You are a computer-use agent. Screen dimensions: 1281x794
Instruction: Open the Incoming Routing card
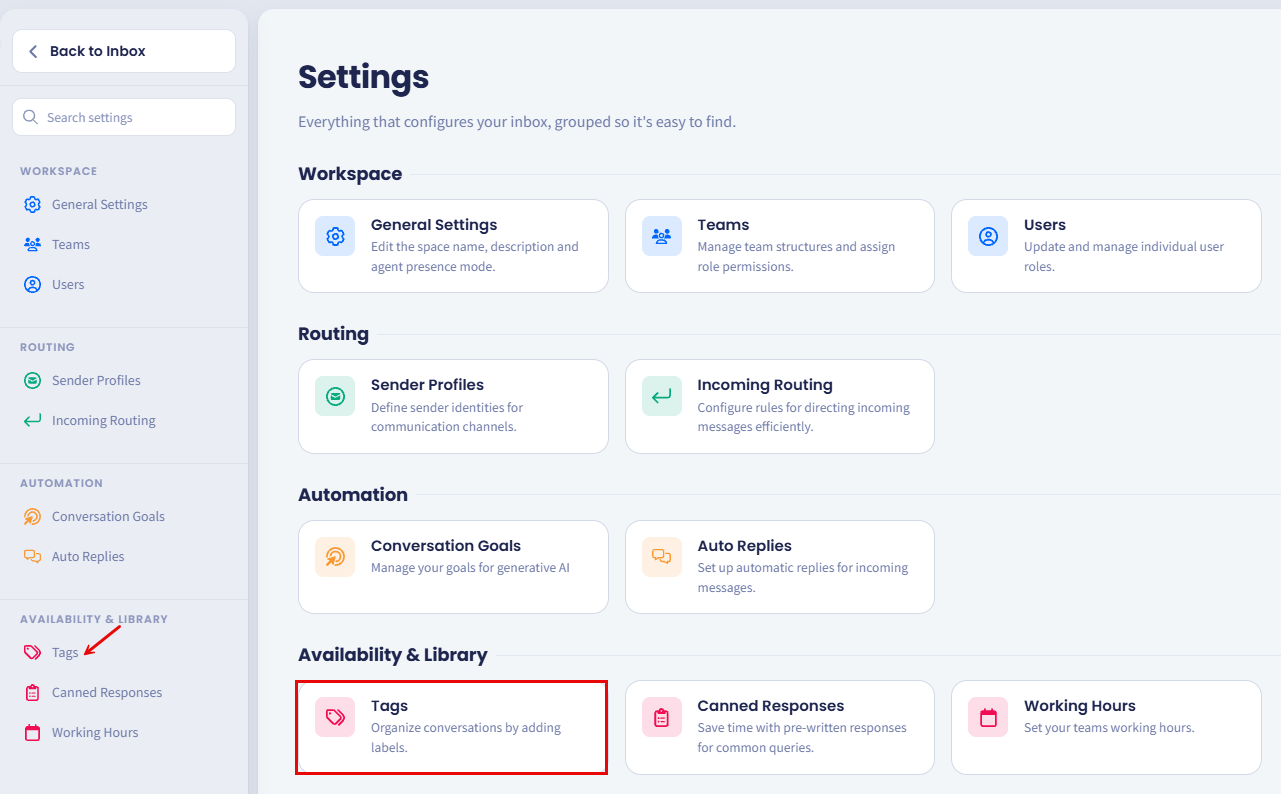780,406
